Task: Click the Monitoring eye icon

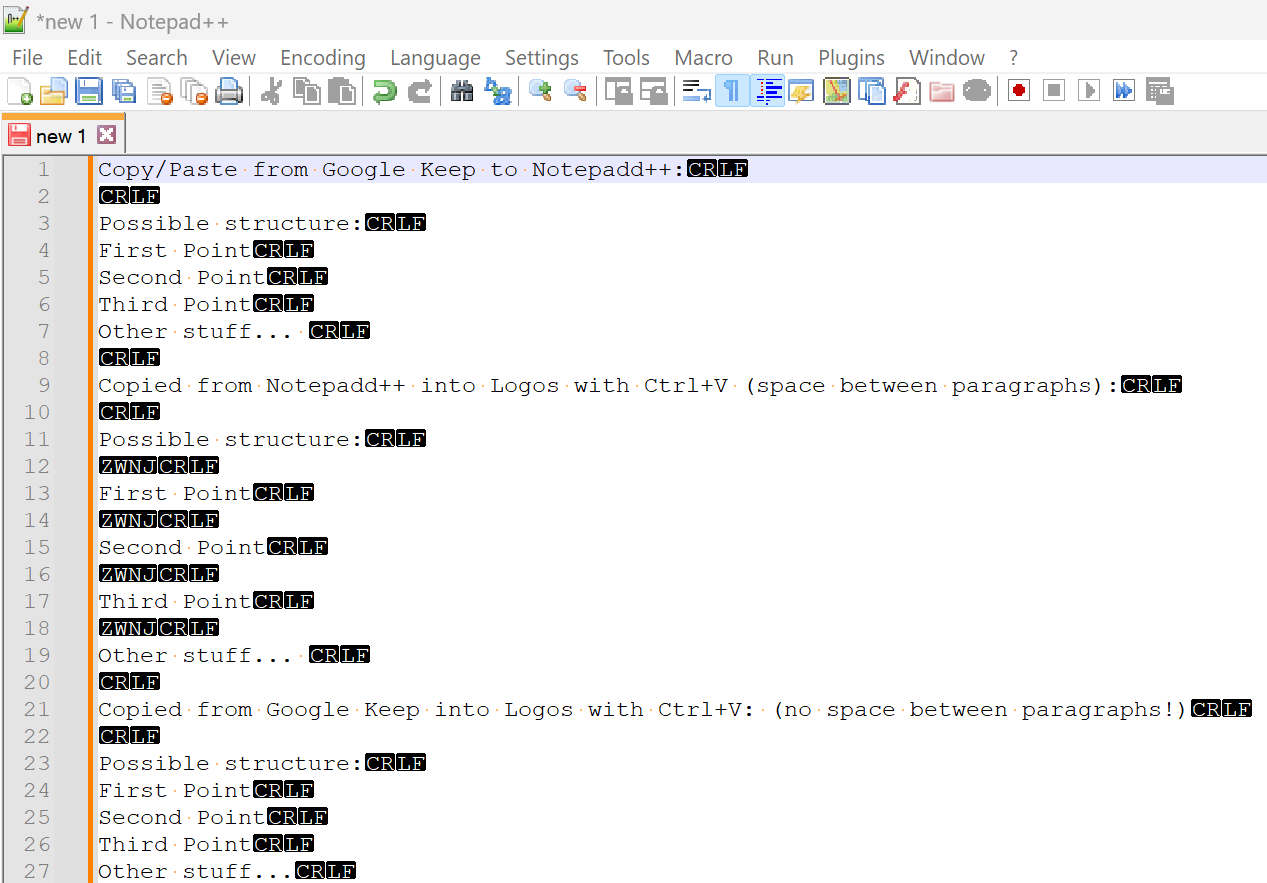Action: pyautogui.click(x=977, y=92)
